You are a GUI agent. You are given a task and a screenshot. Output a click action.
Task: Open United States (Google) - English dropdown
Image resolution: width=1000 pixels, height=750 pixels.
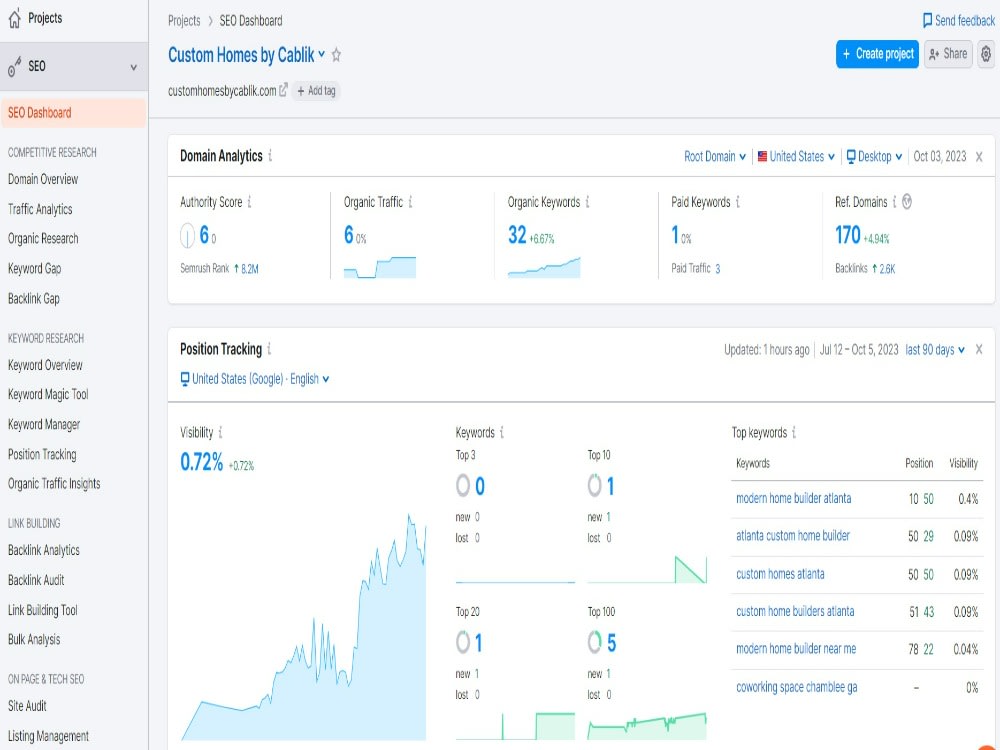pyautogui.click(x=255, y=379)
